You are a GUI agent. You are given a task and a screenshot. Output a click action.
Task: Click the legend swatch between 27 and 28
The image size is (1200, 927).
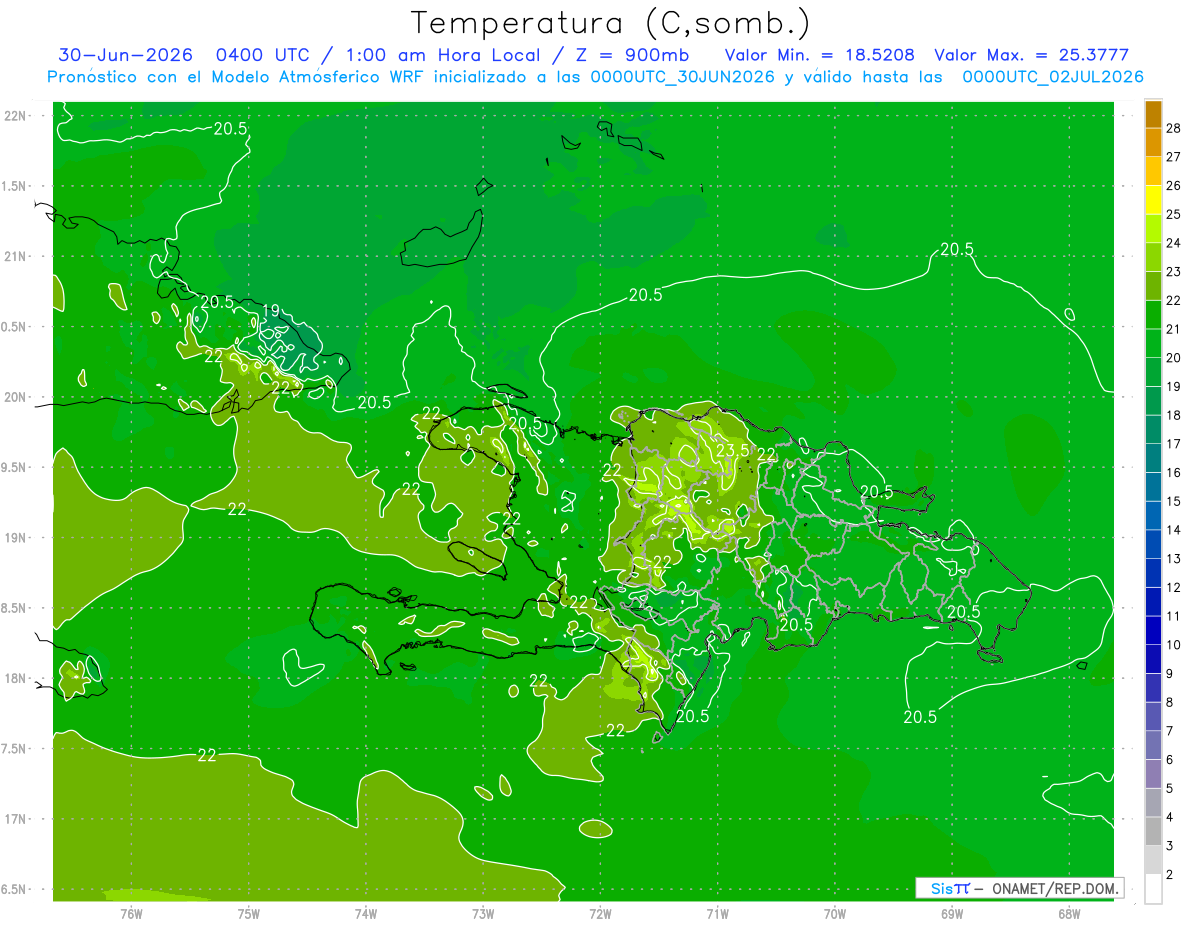point(1153,142)
